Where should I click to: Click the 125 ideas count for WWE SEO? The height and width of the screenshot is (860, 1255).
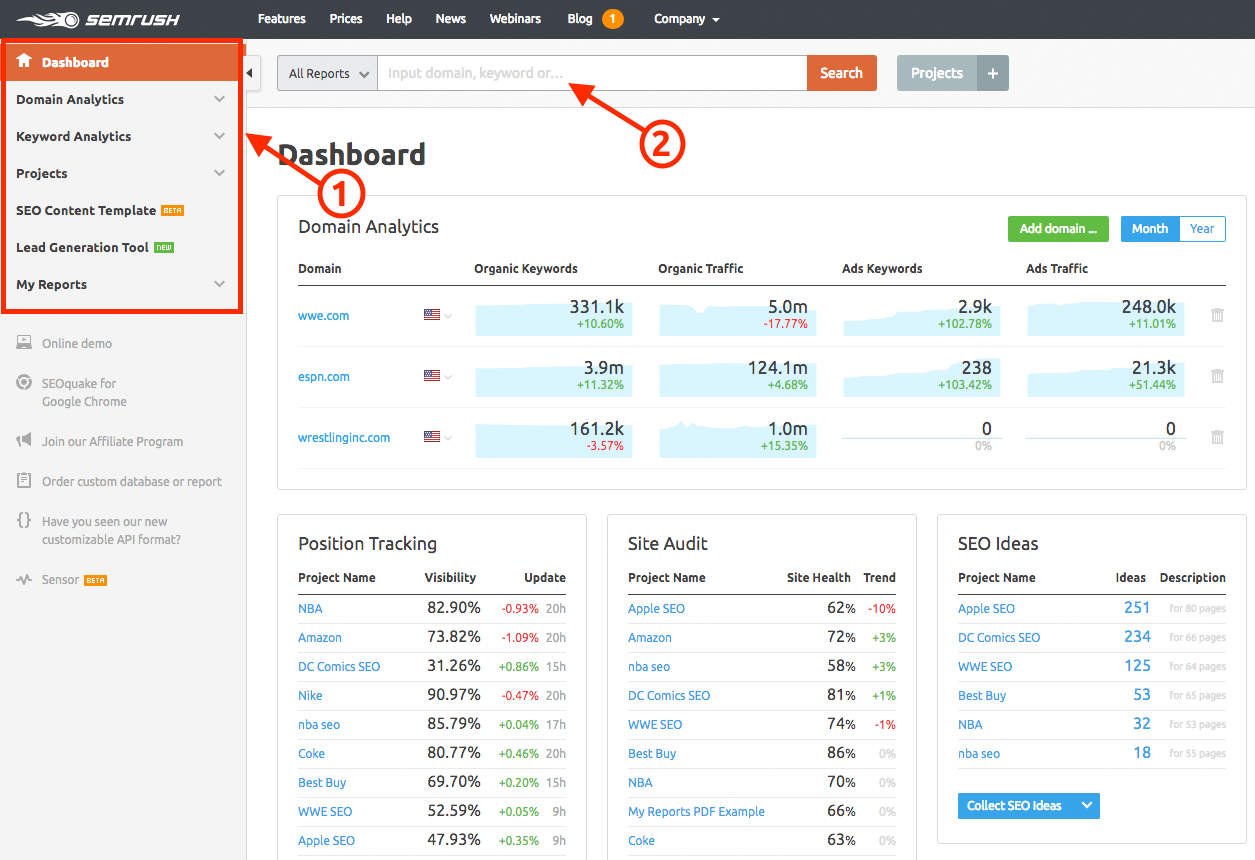click(1137, 665)
